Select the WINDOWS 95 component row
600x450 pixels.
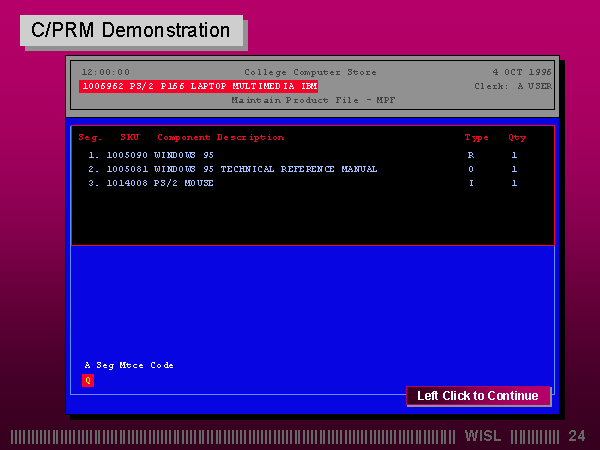pyautogui.click(x=183, y=155)
